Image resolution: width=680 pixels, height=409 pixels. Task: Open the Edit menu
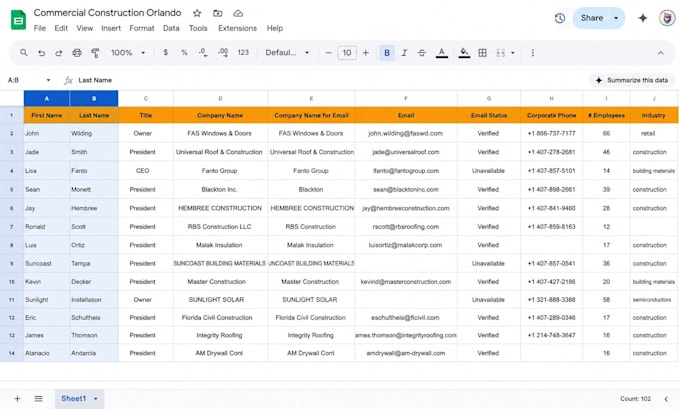click(61, 28)
